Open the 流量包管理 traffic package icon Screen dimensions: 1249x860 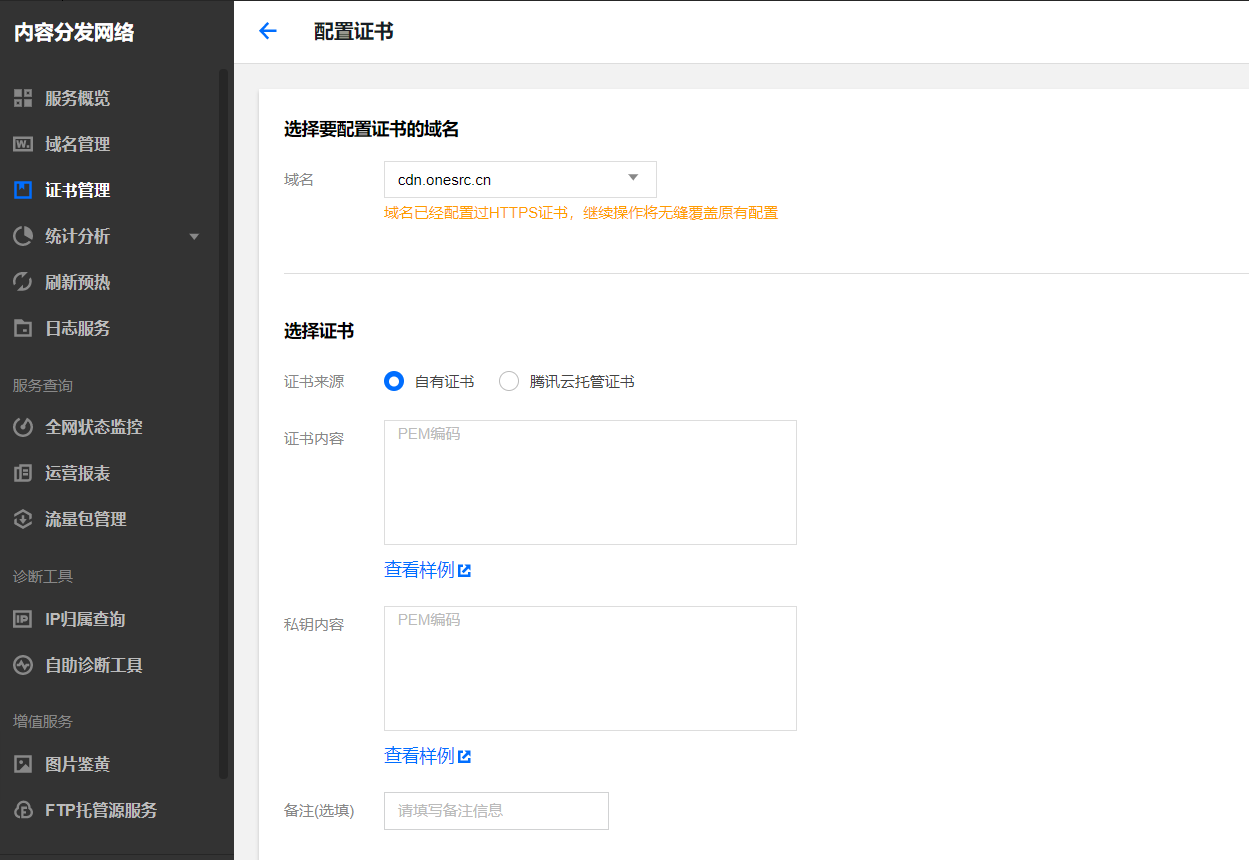point(22,519)
